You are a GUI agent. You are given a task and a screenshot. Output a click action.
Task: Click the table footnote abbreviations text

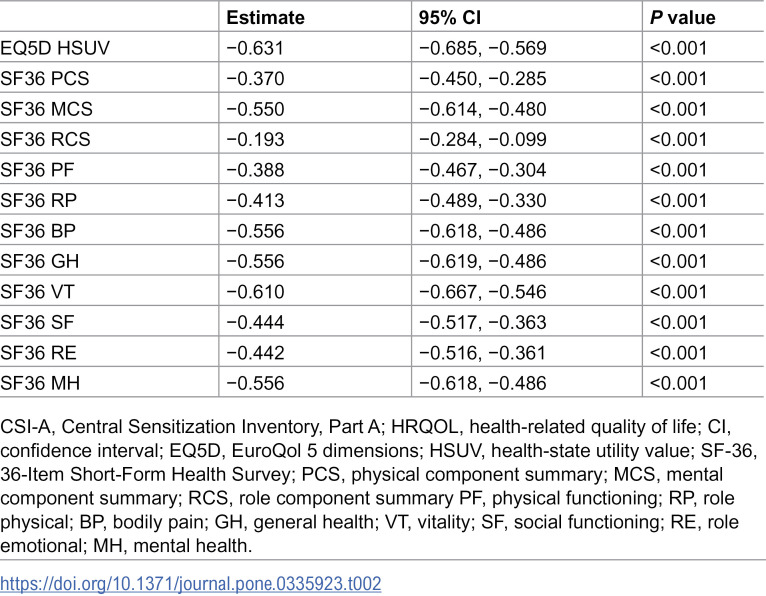pyautogui.click(x=379, y=486)
